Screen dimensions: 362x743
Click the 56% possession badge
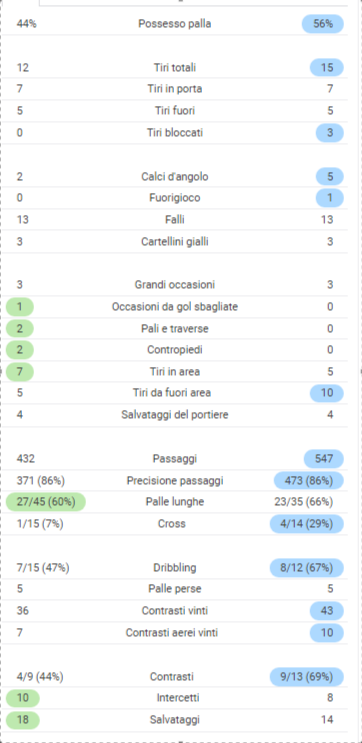pyautogui.click(x=323, y=24)
